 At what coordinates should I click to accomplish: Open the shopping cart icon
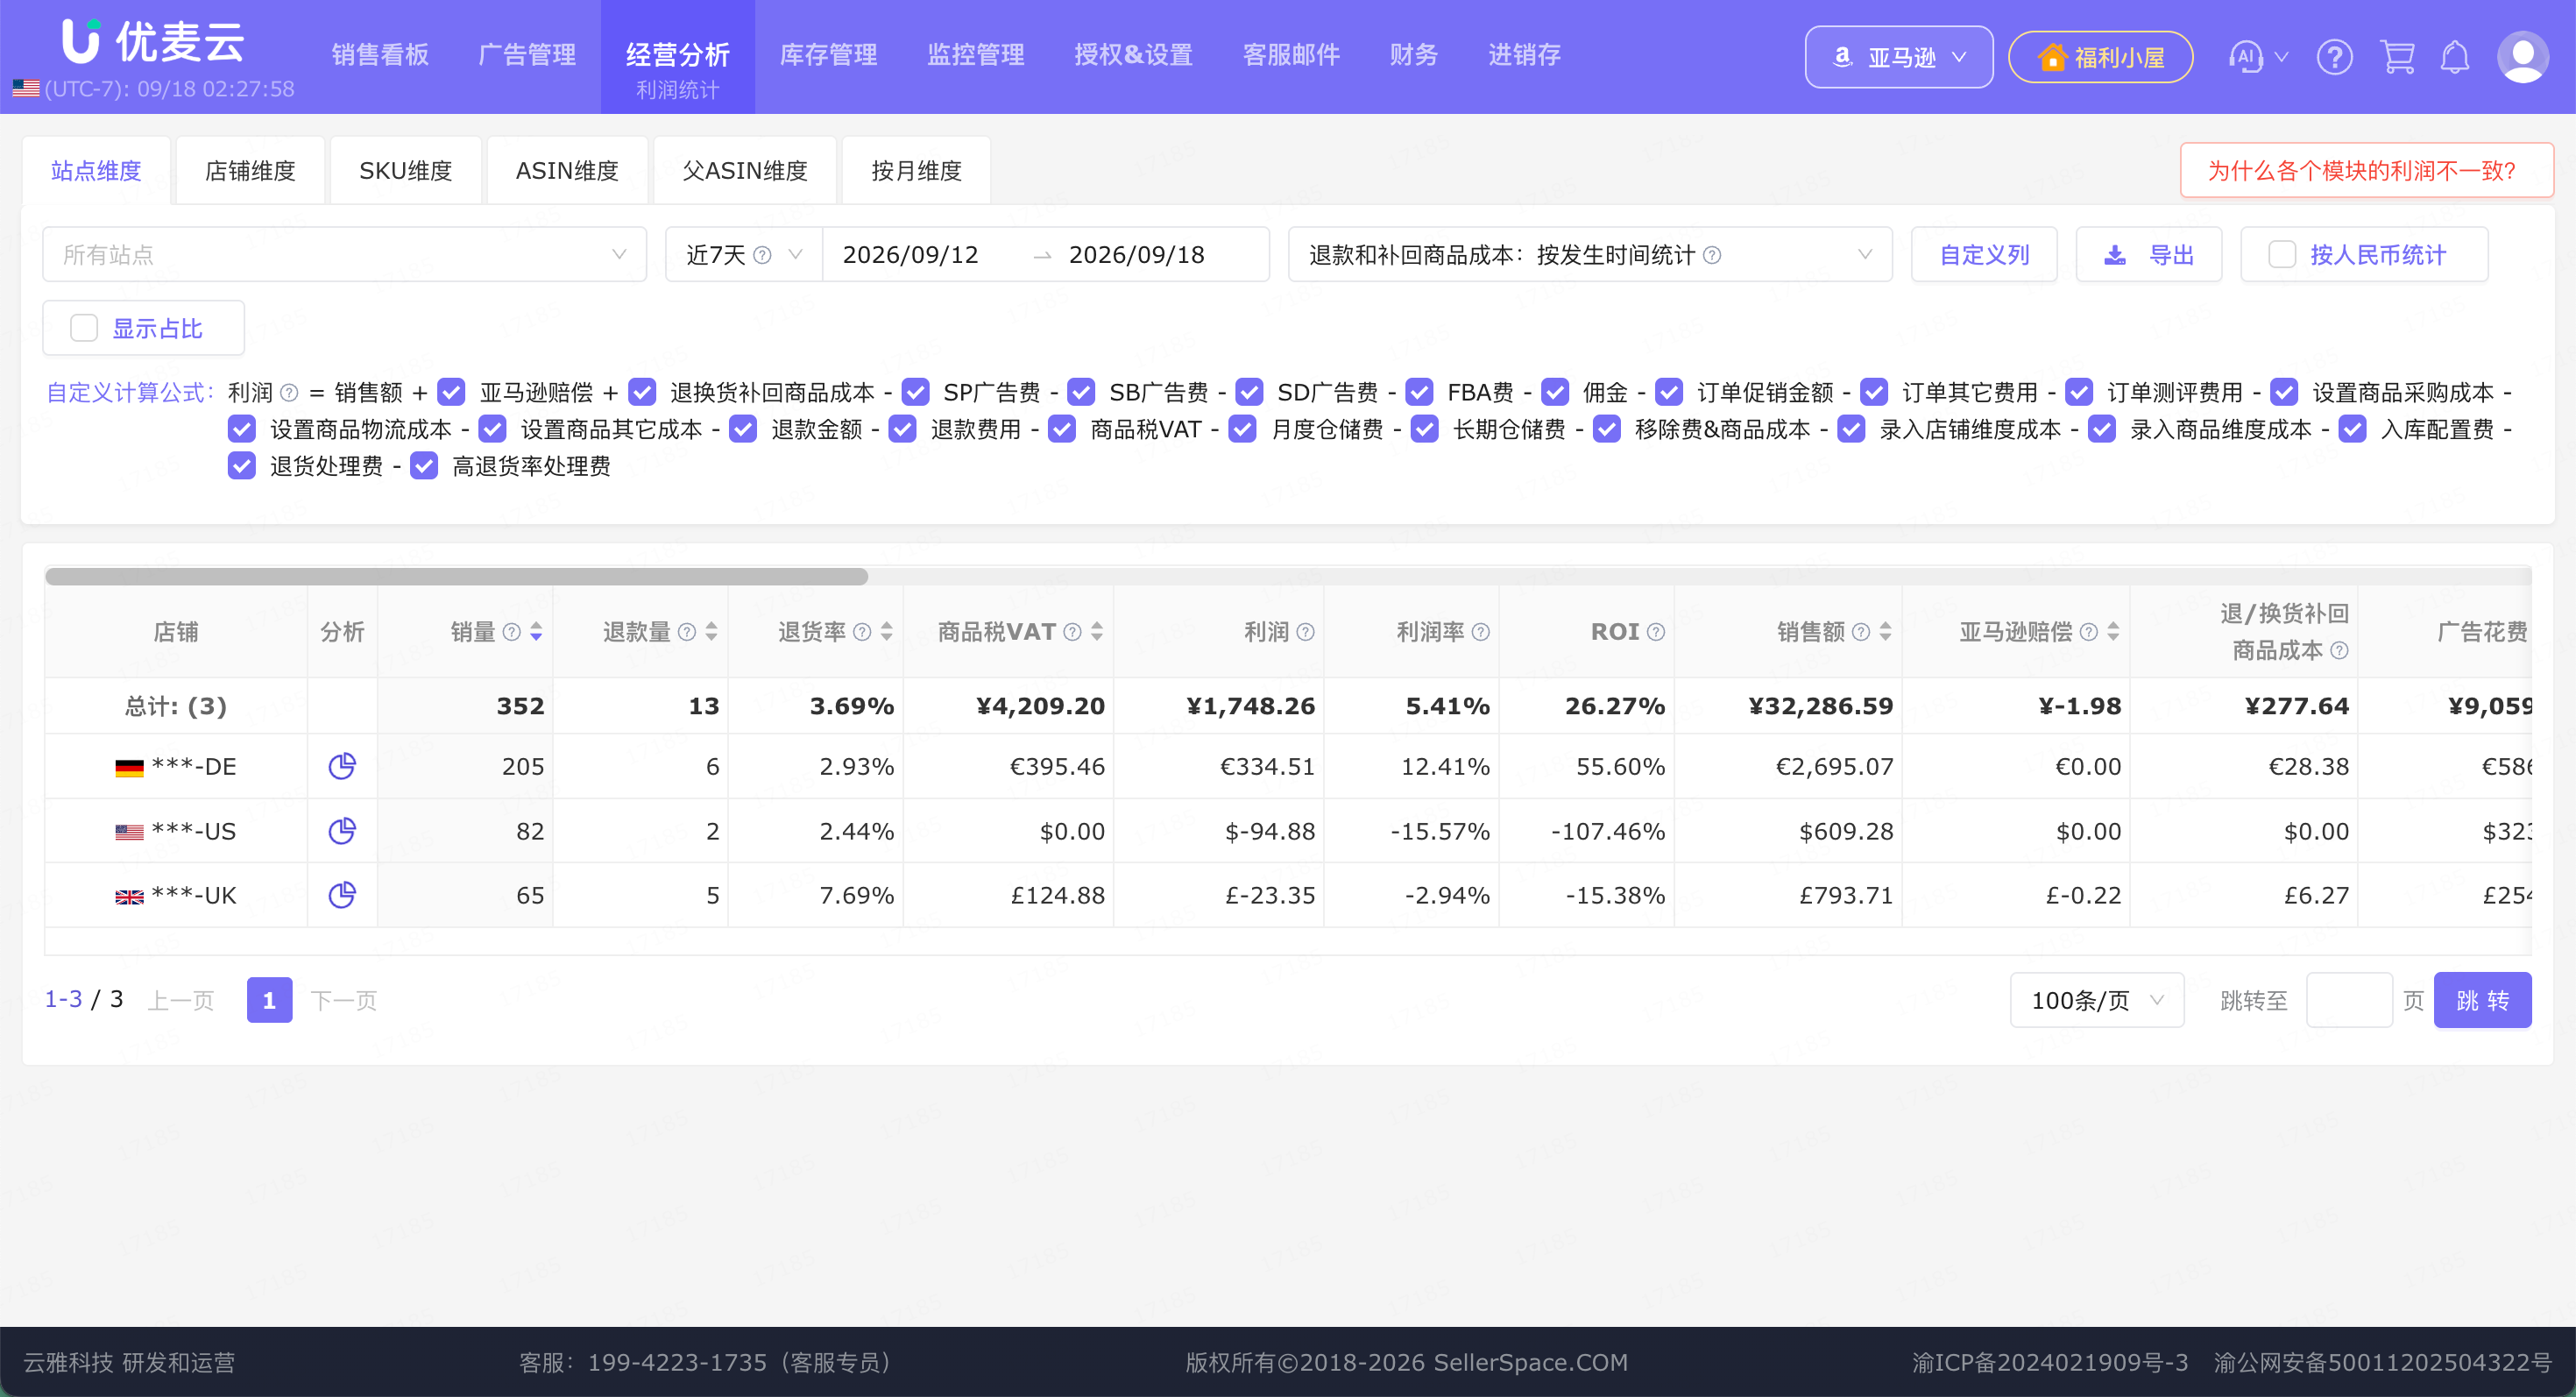[2398, 57]
